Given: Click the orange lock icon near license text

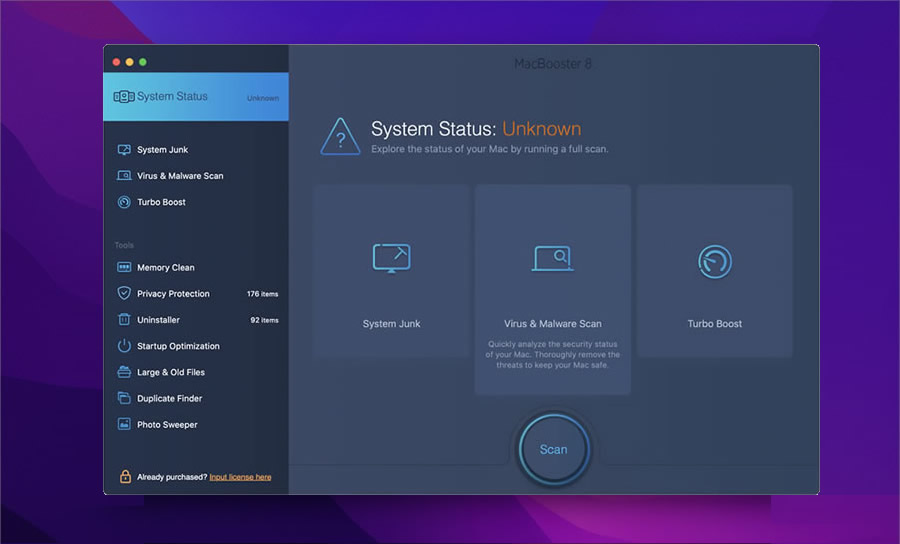Looking at the screenshot, I should coord(125,476).
